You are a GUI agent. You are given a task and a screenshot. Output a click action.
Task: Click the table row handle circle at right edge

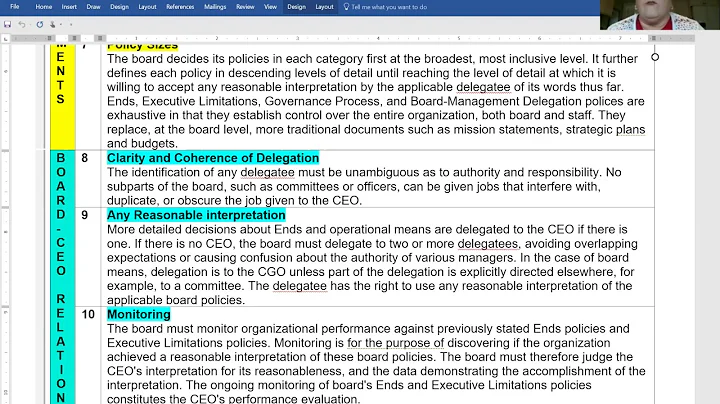pyautogui.click(x=655, y=57)
